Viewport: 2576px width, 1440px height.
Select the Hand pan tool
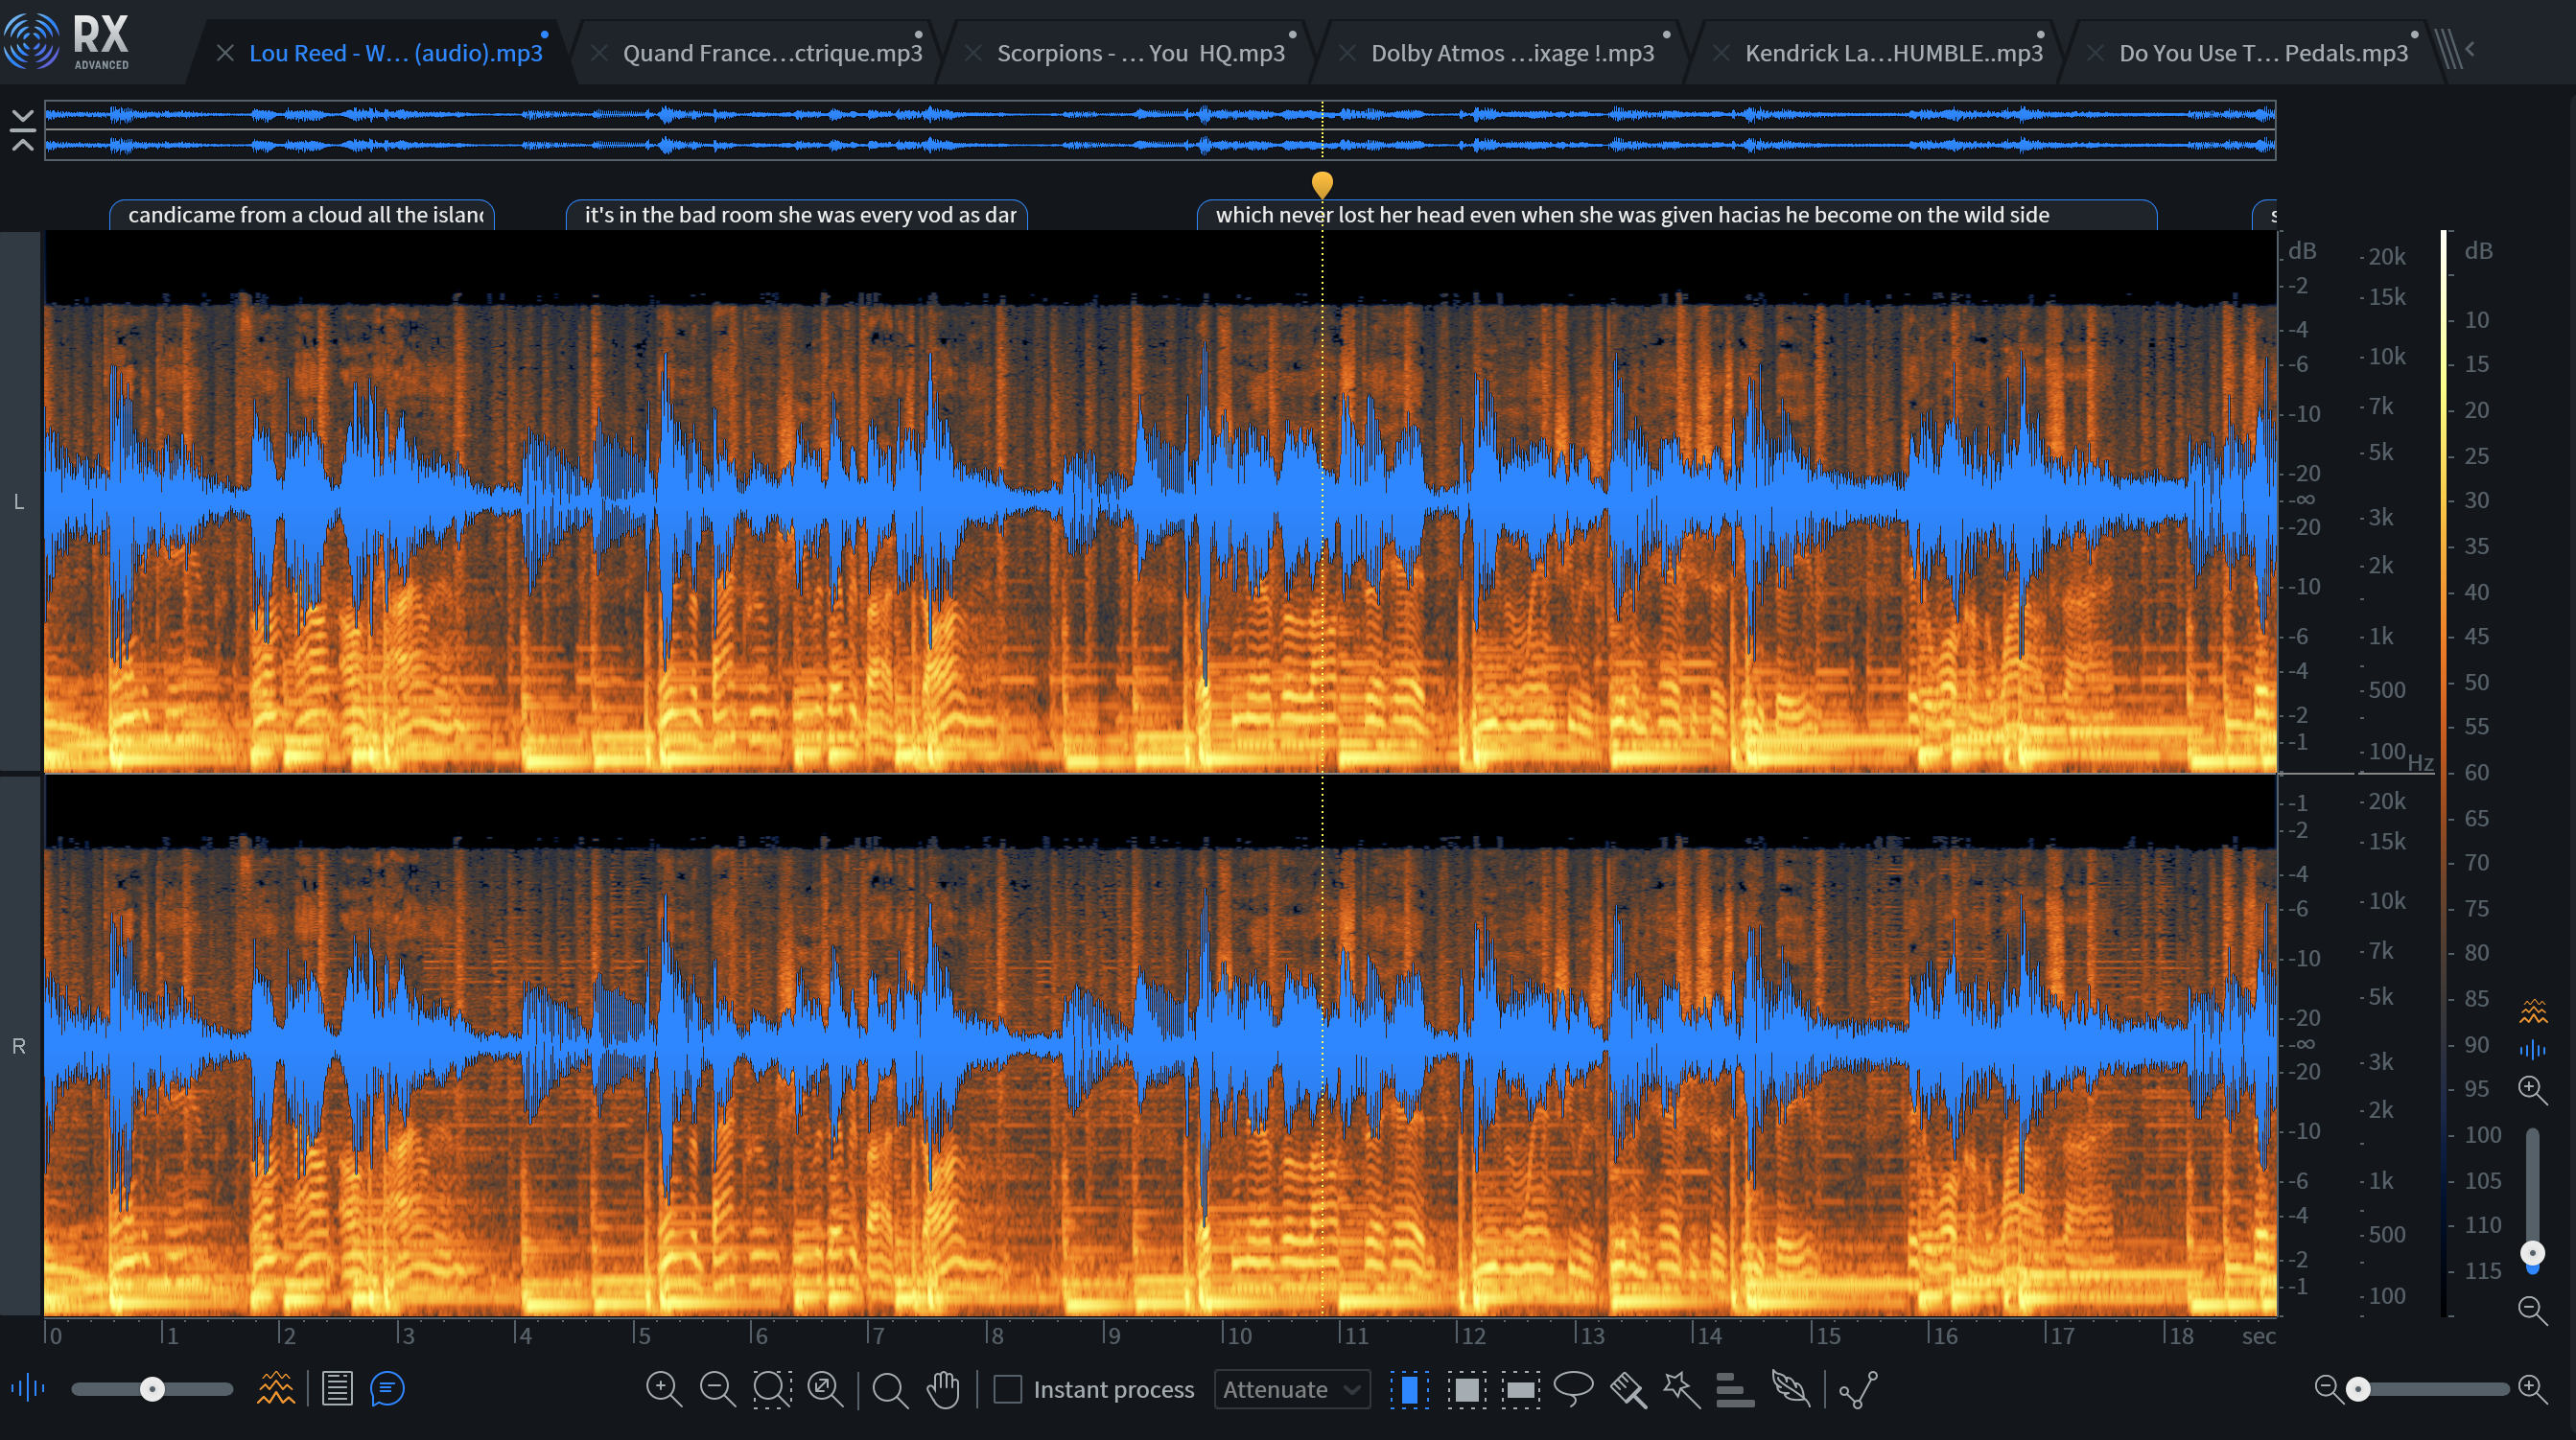pyautogui.click(x=943, y=1390)
